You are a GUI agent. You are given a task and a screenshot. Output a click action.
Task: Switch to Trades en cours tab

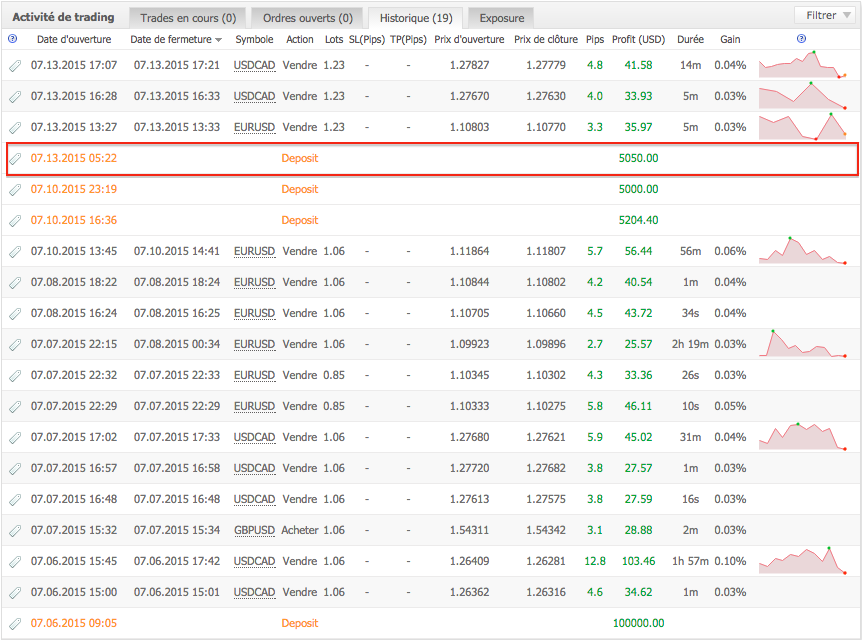coord(188,18)
